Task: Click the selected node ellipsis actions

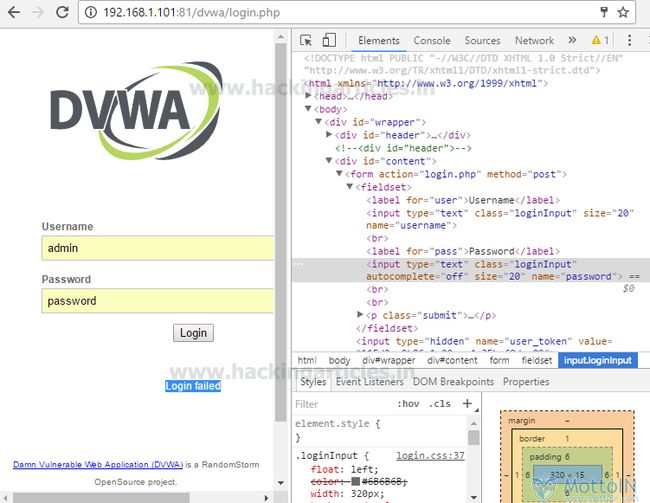Action: [299, 264]
